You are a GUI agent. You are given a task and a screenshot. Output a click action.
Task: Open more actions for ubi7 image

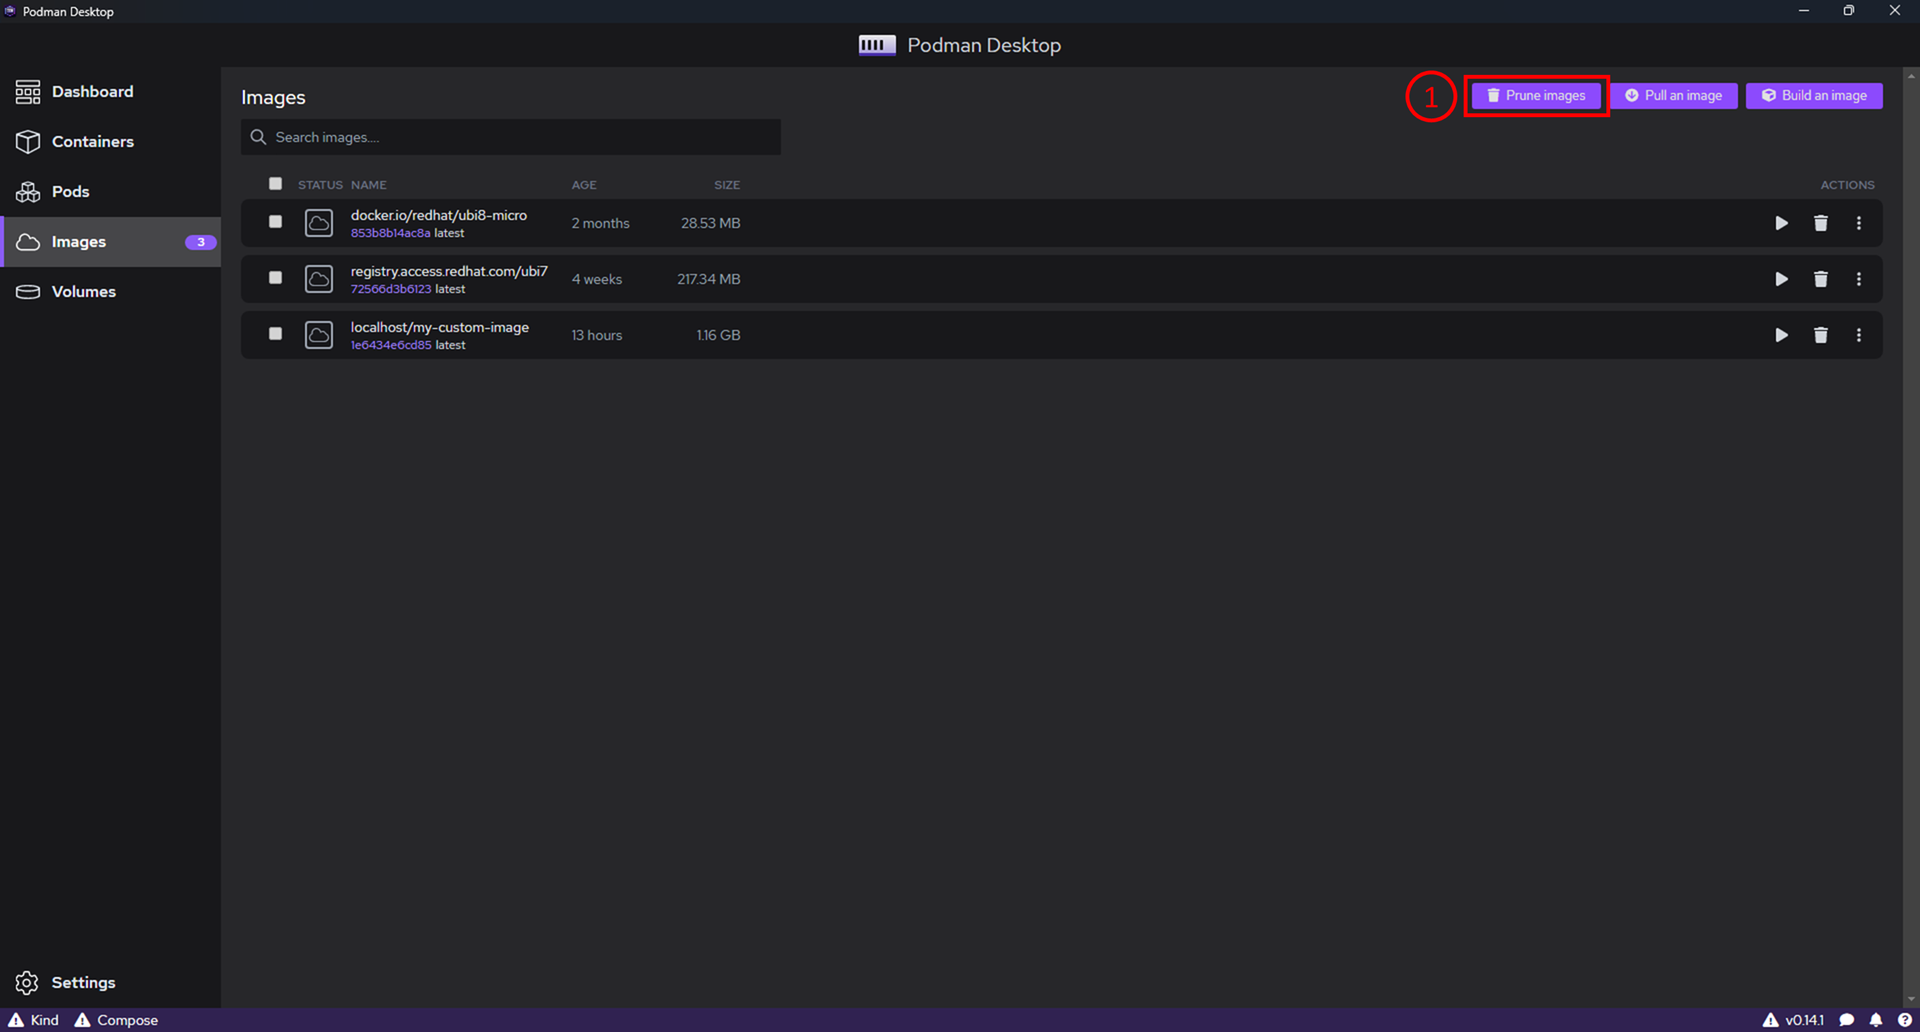tap(1859, 279)
